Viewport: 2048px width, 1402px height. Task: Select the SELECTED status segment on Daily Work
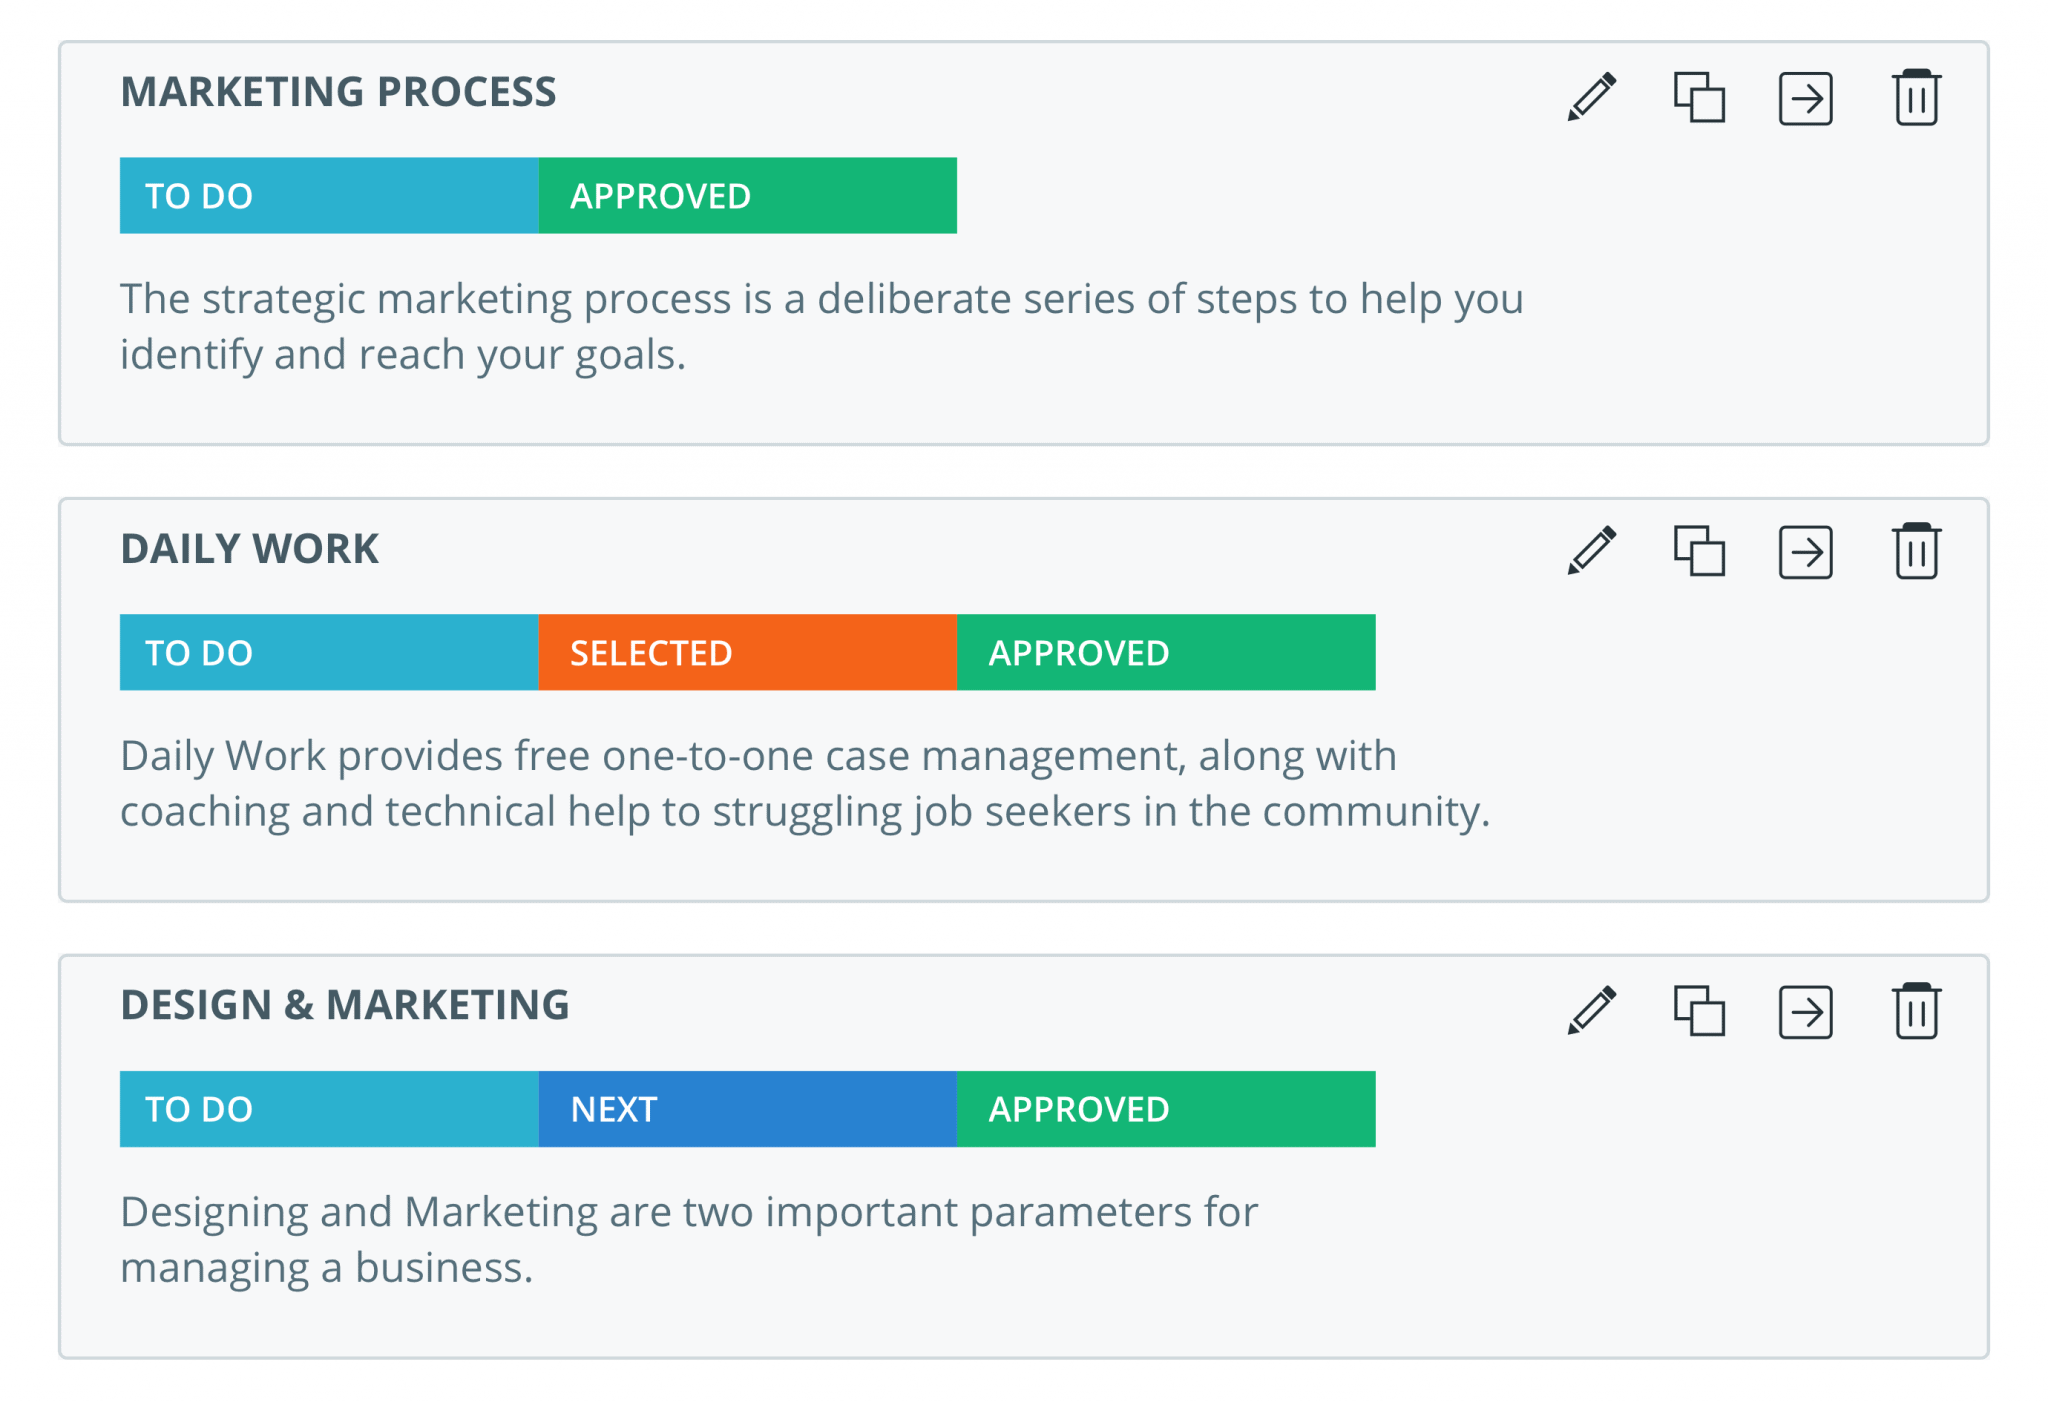(x=748, y=652)
